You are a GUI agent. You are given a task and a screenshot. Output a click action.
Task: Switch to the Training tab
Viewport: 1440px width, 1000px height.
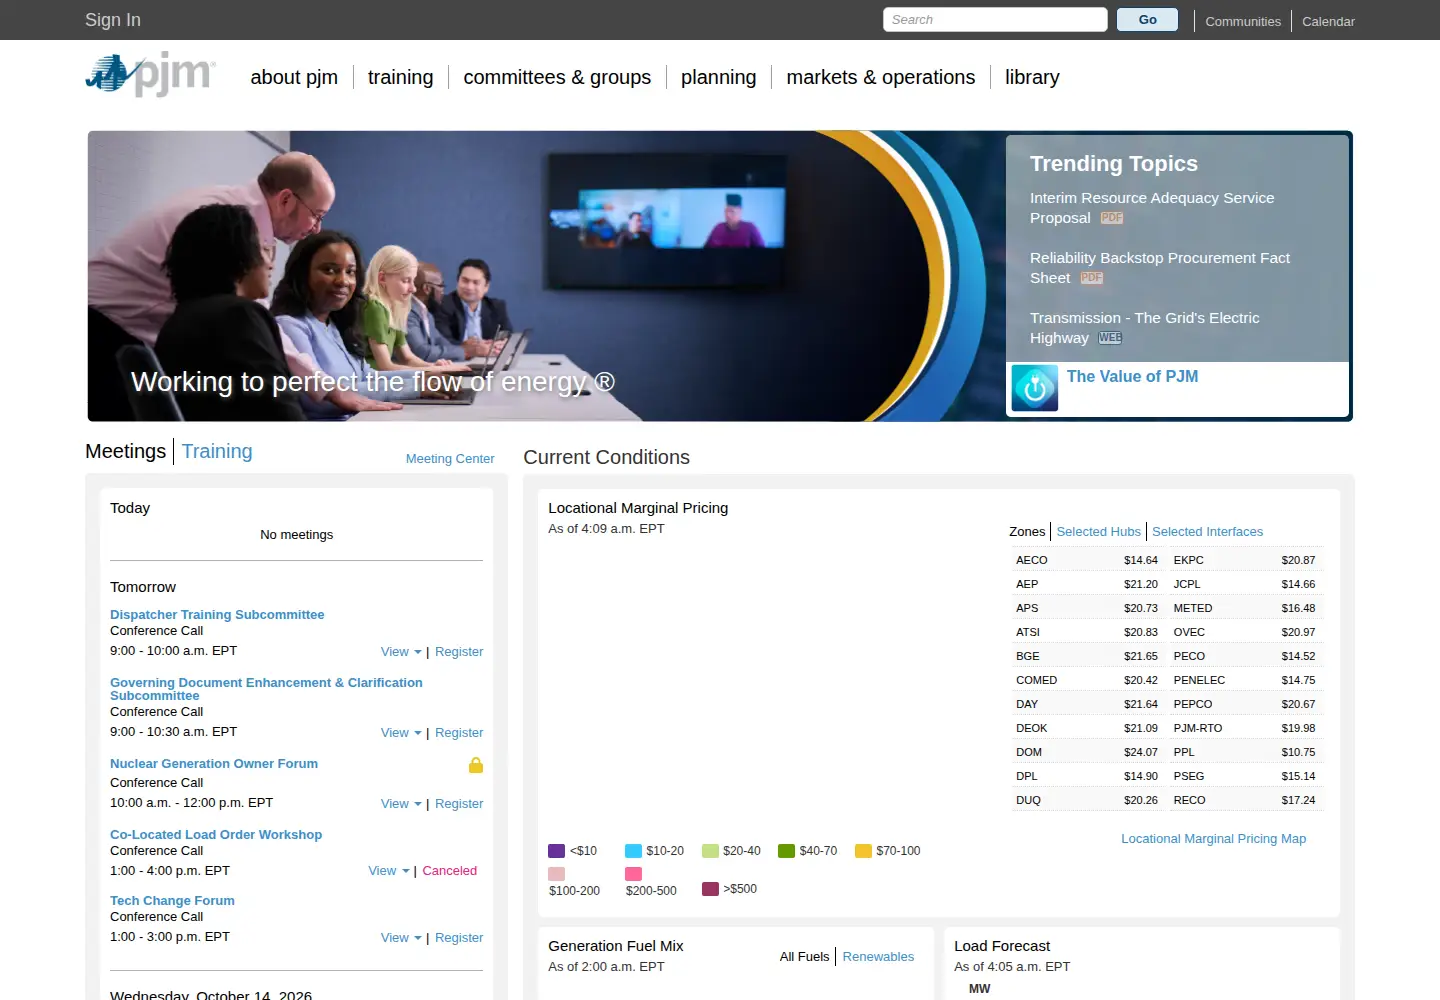click(x=217, y=451)
